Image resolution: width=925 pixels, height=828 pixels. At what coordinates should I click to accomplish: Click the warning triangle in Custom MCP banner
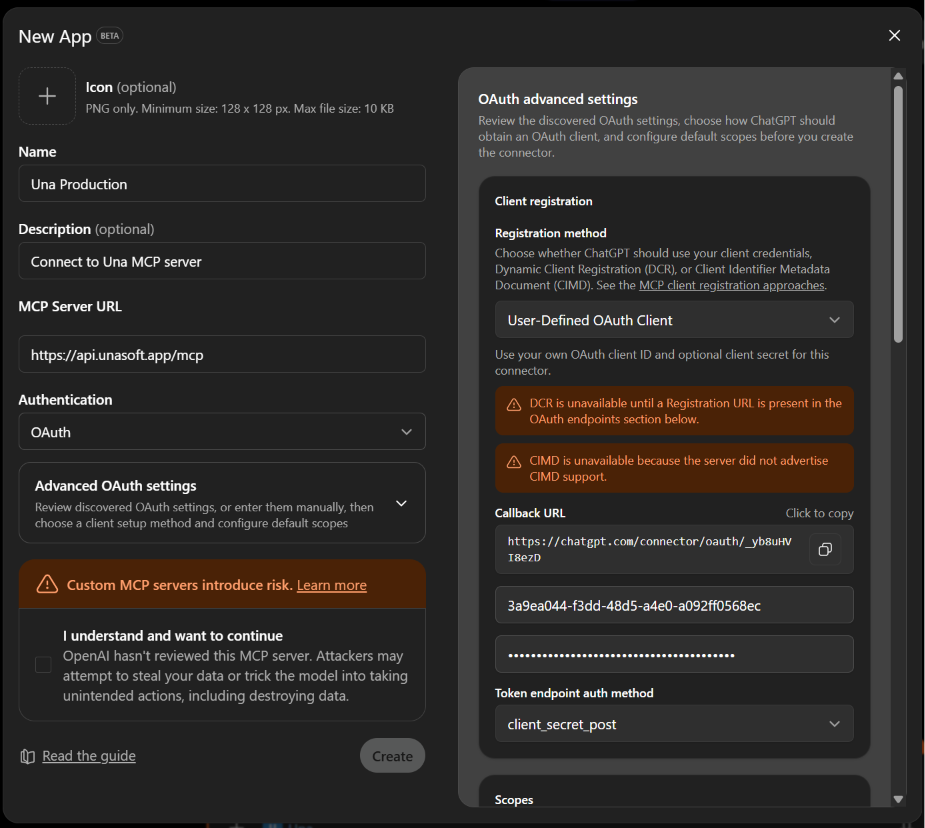[47, 584]
